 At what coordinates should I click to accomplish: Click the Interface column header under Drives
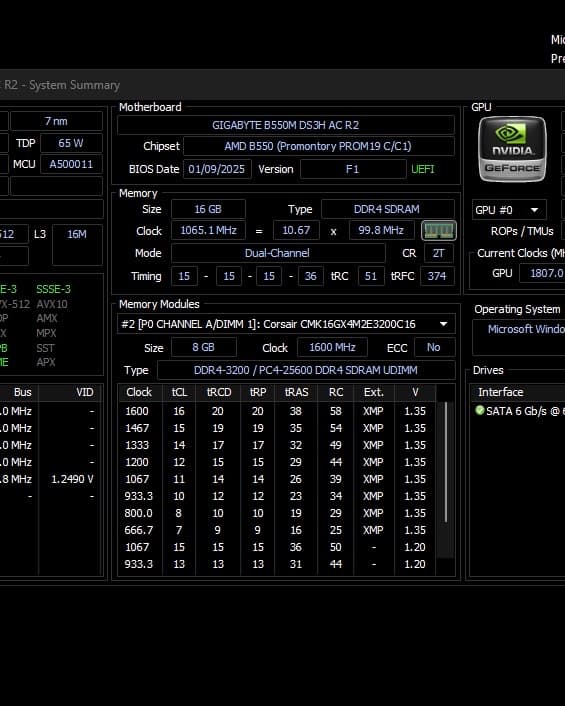click(x=518, y=392)
